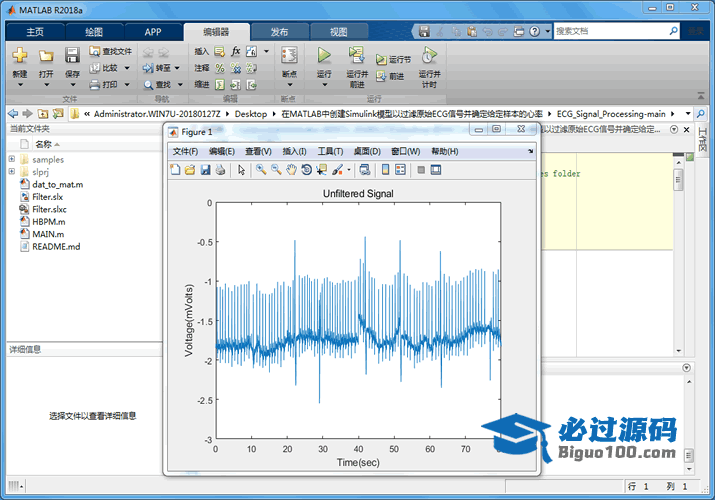Click the Advance button
Viewport: 715px width, 500px height.
pyautogui.click(x=390, y=76)
